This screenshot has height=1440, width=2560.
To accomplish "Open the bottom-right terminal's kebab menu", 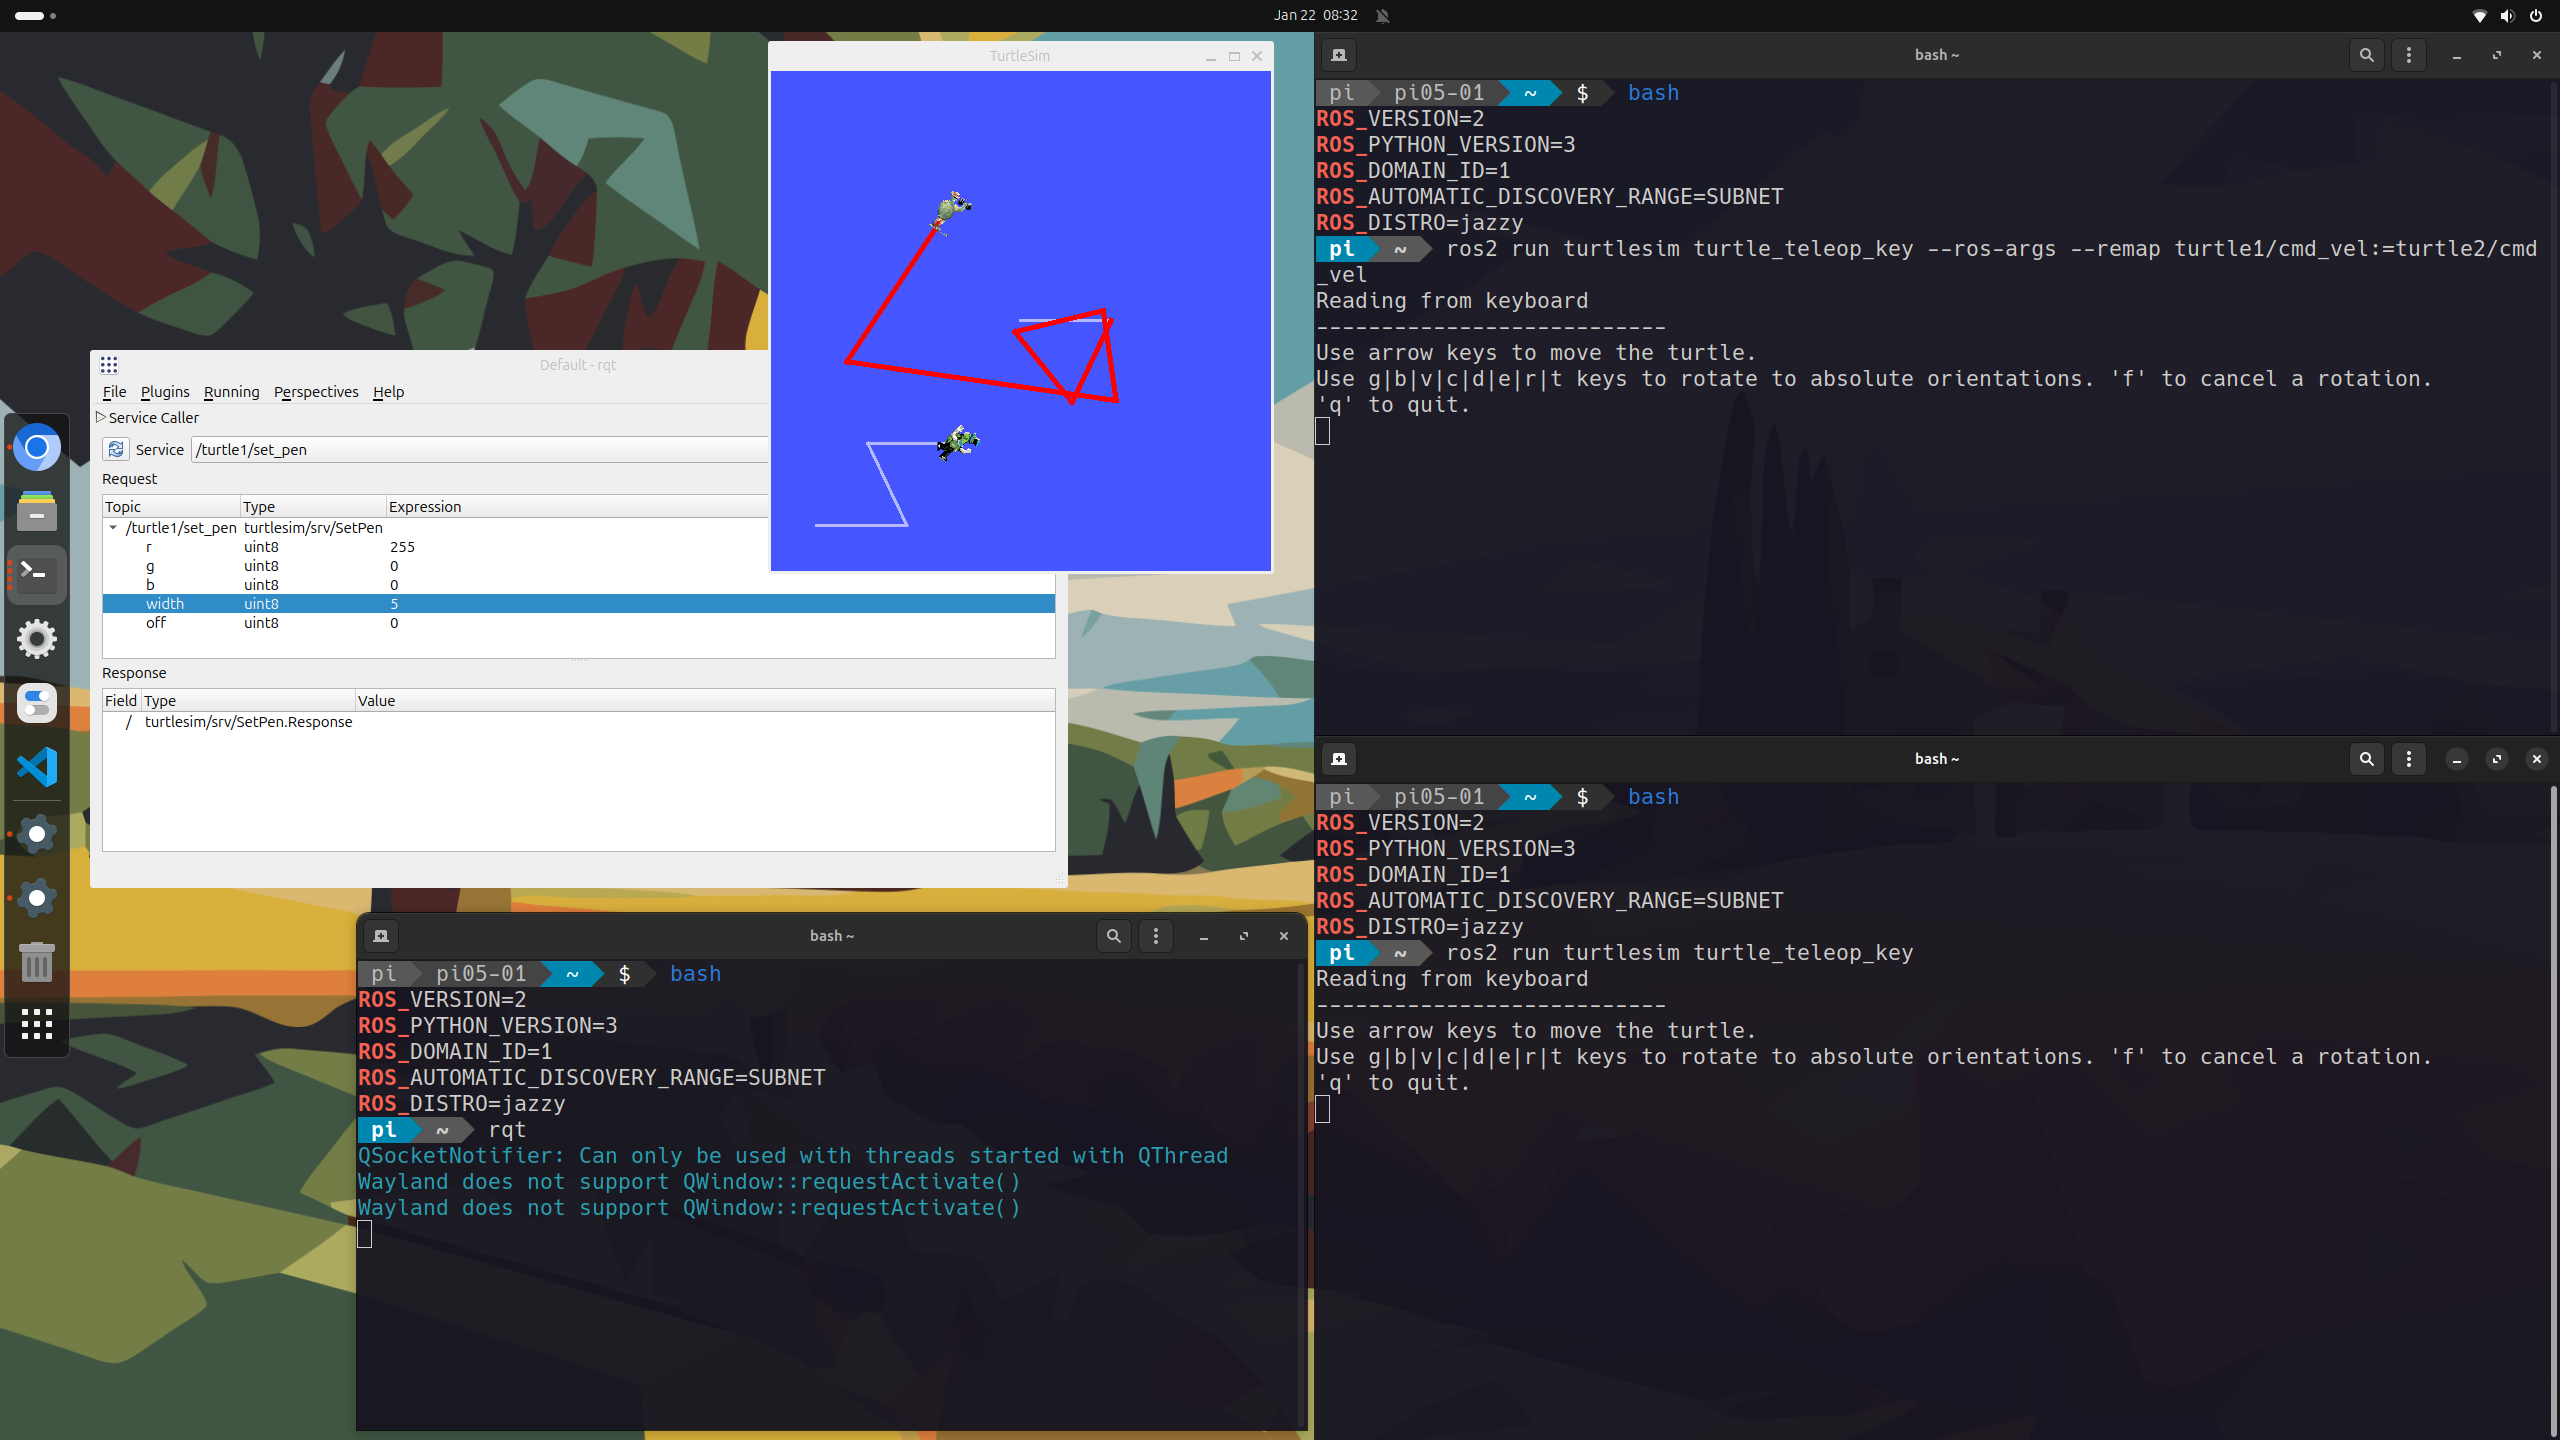I will click(2408, 759).
